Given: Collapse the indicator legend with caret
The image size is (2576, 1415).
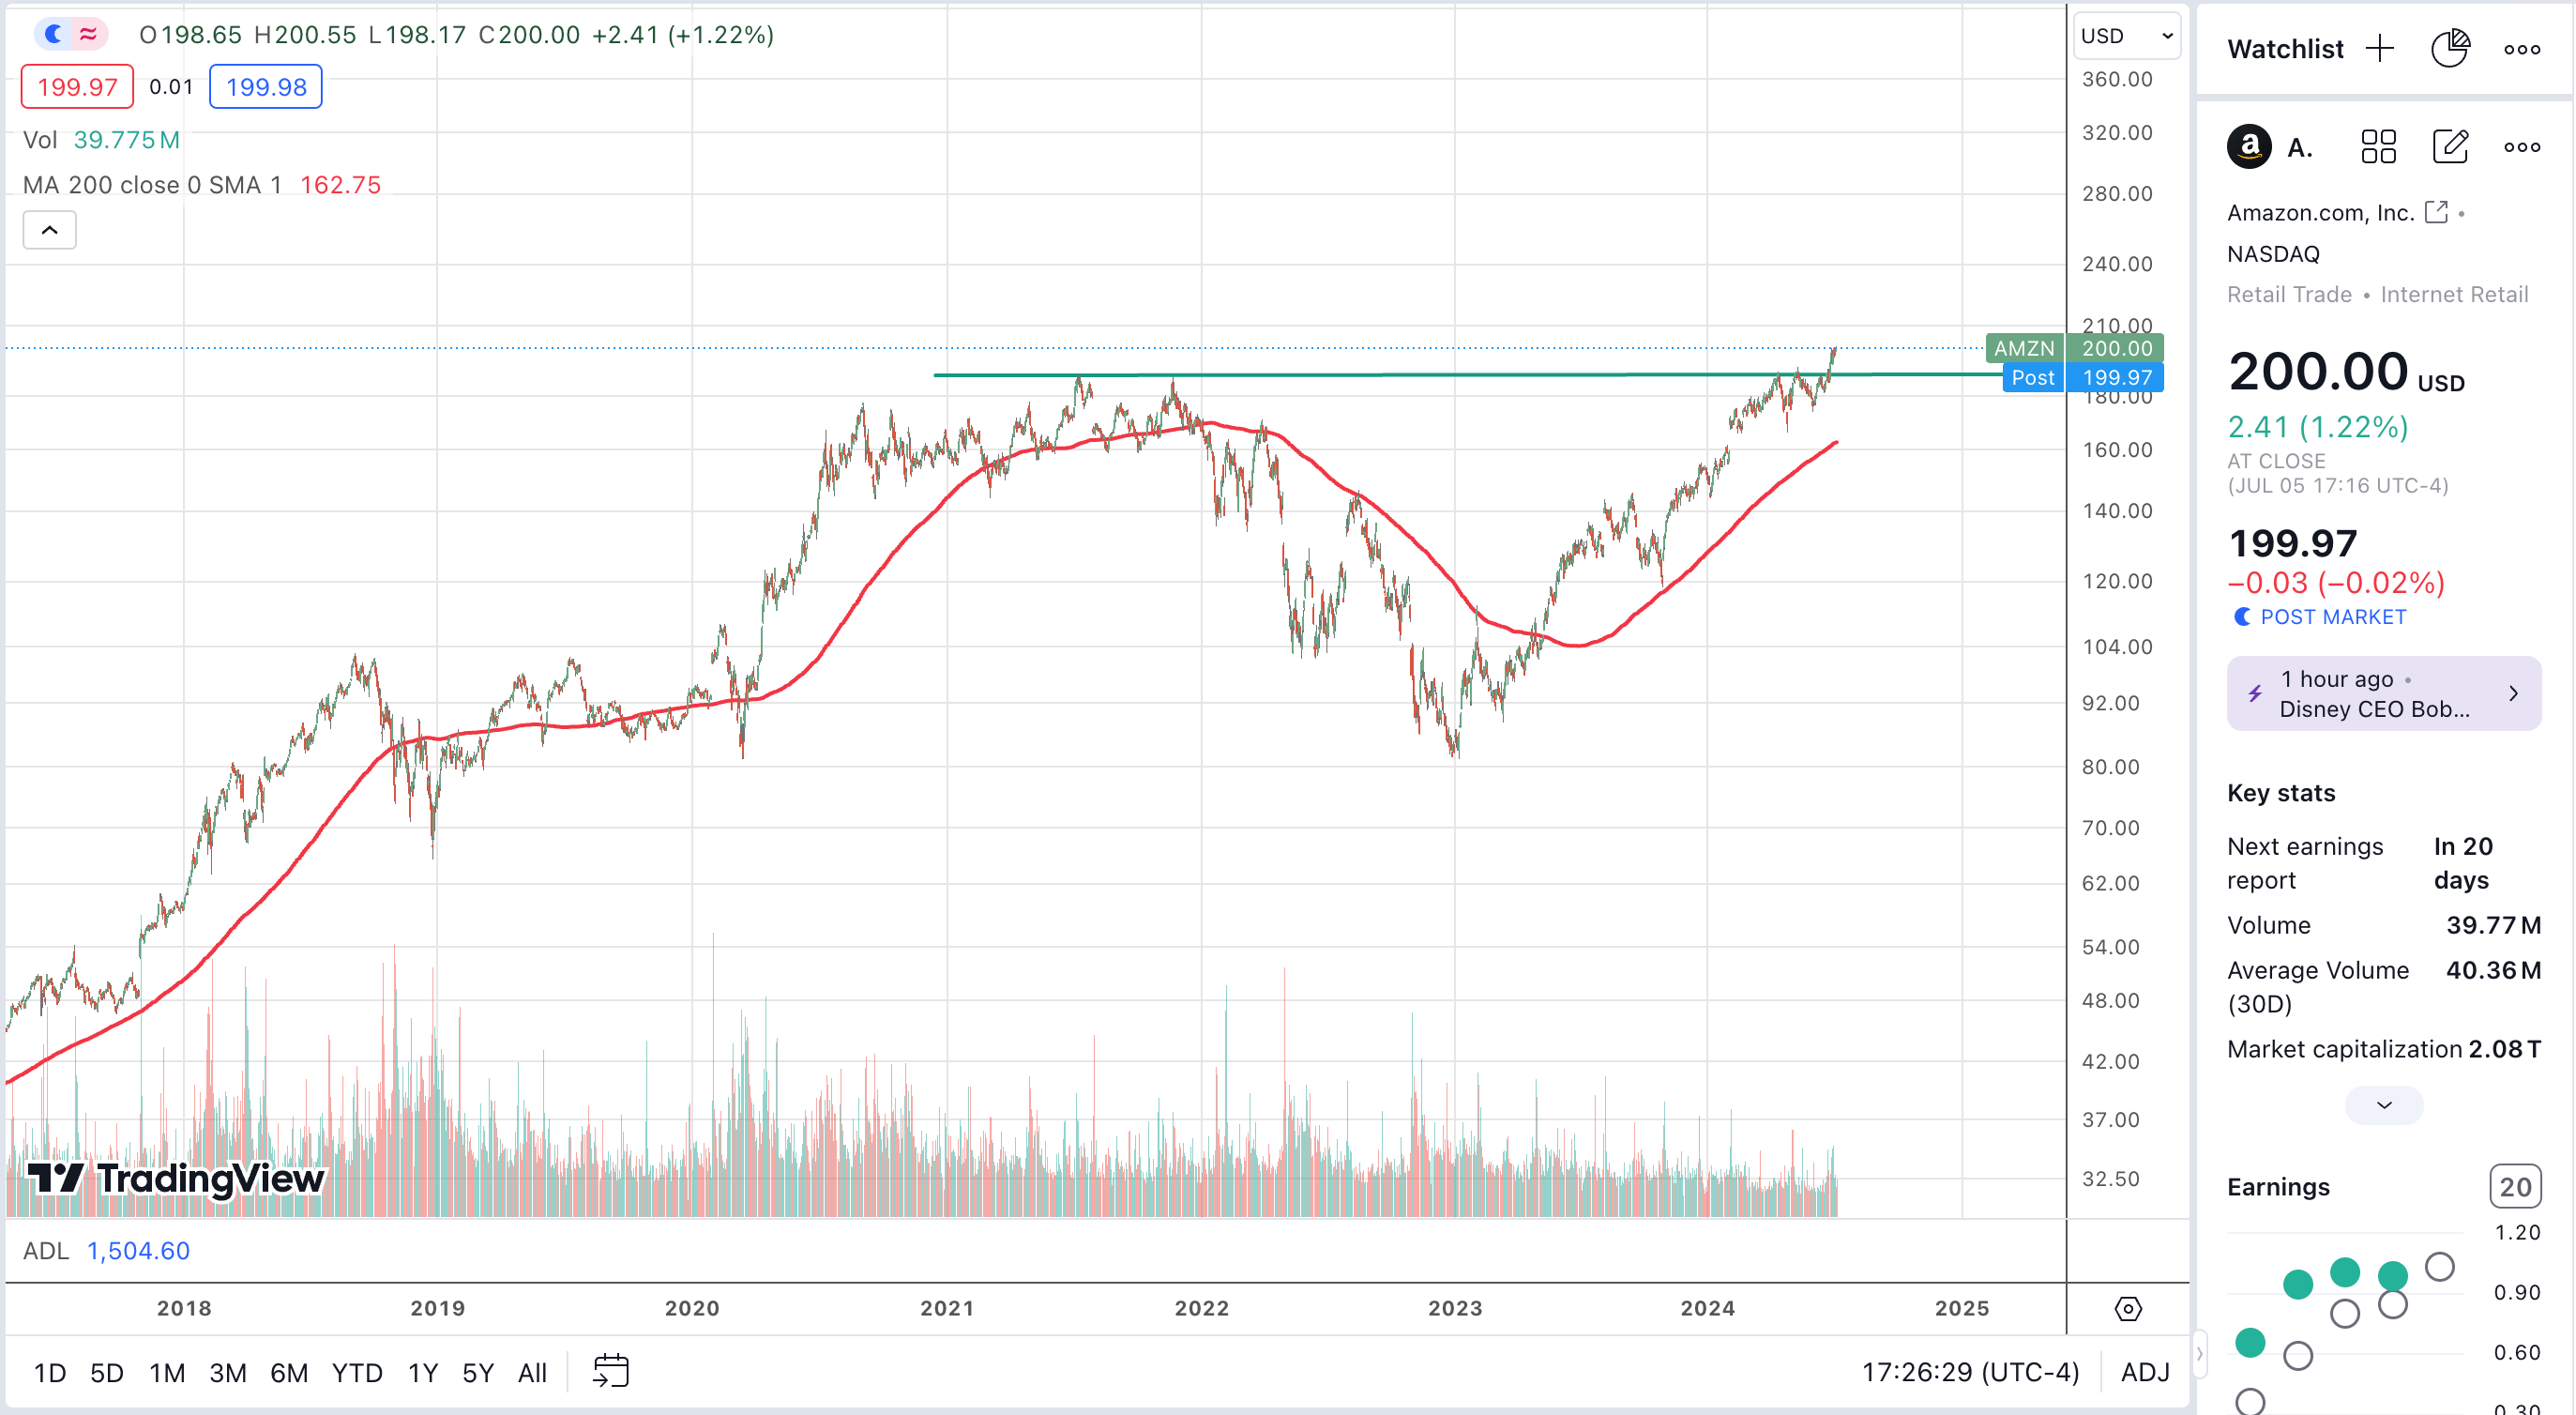Looking at the screenshot, I should (x=49, y=230).
